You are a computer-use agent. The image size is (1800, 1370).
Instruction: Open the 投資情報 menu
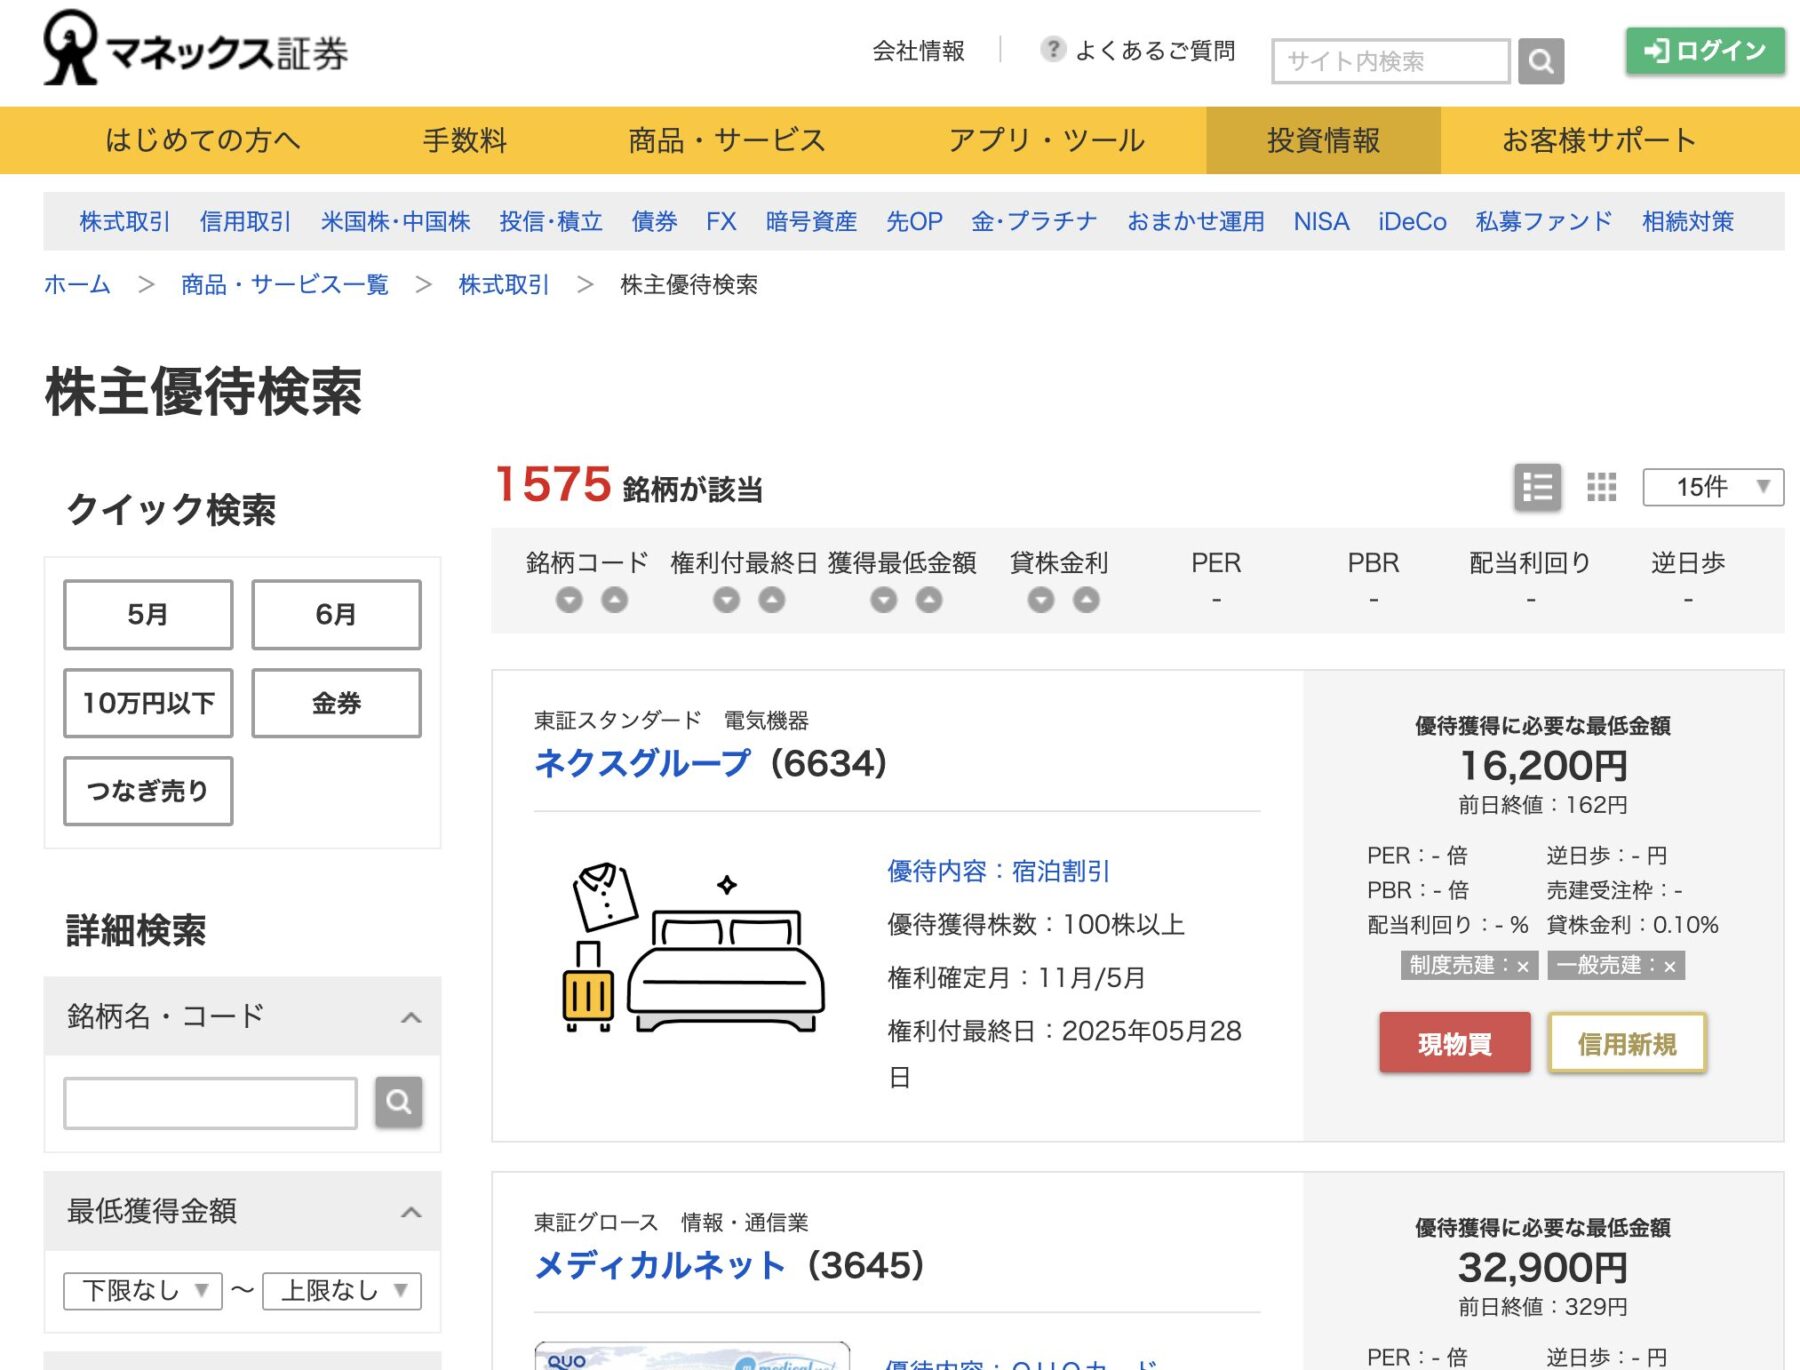[1323, 140]
